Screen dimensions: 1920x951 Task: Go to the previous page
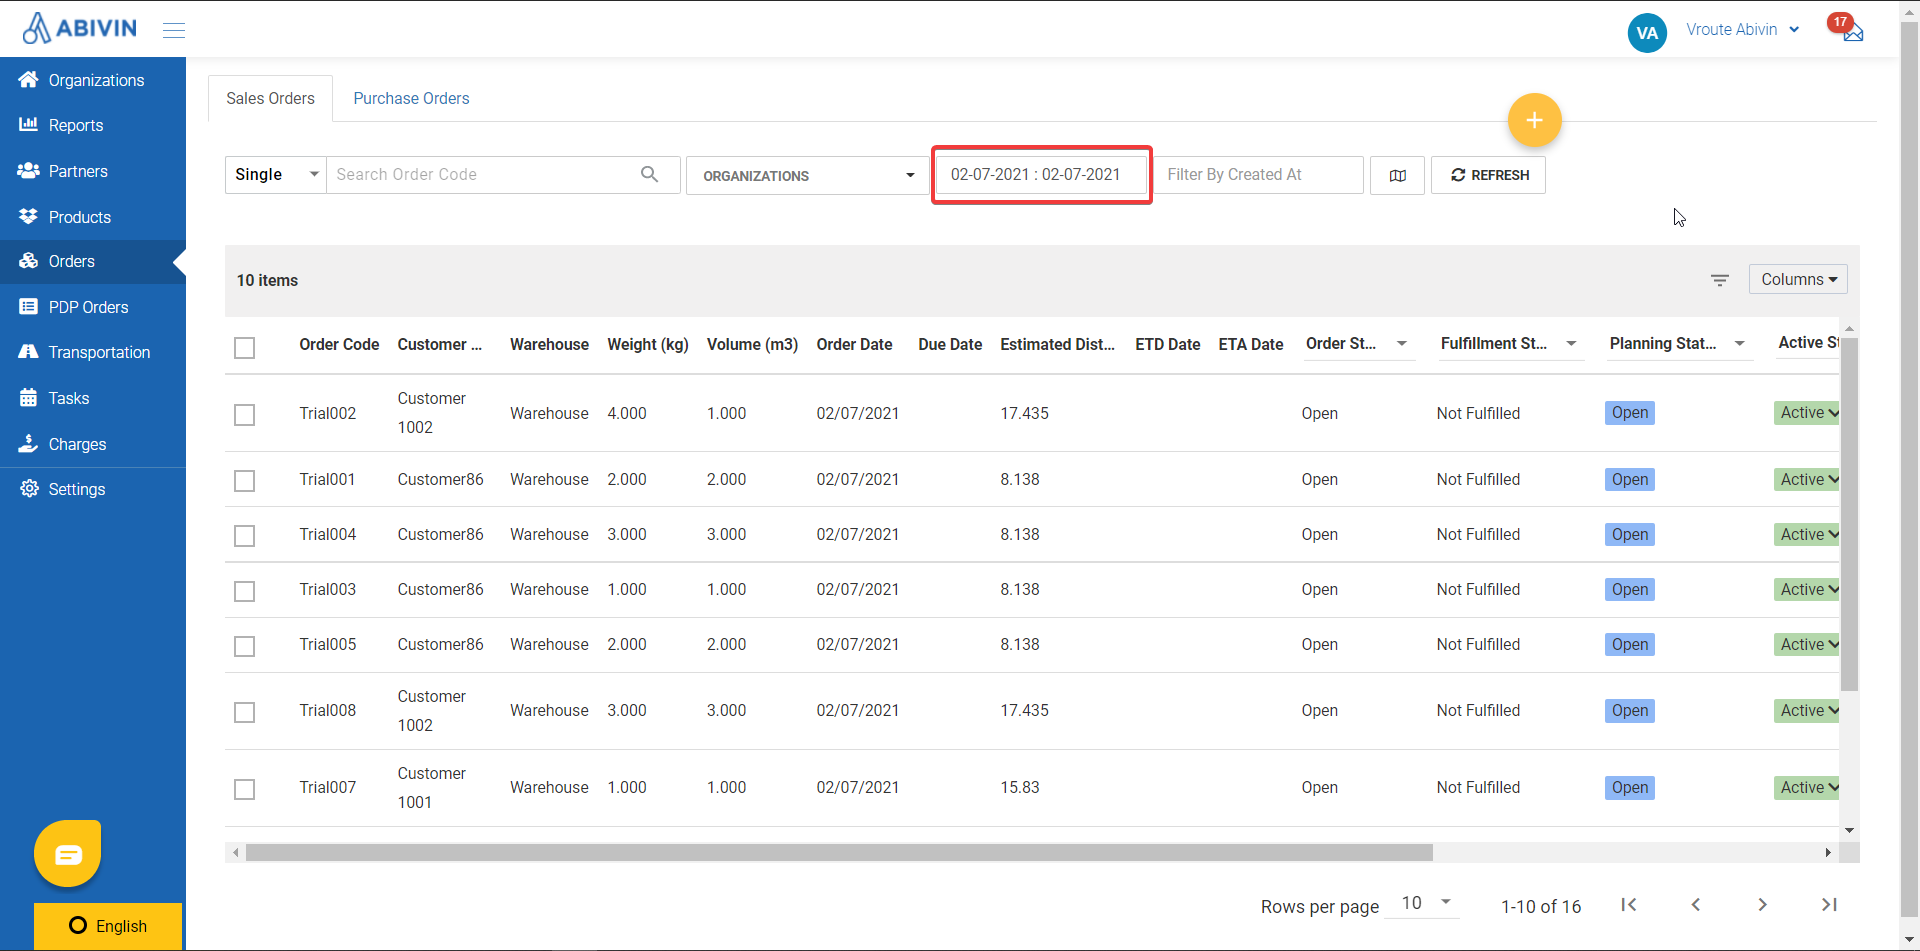tap(1696, 905)
